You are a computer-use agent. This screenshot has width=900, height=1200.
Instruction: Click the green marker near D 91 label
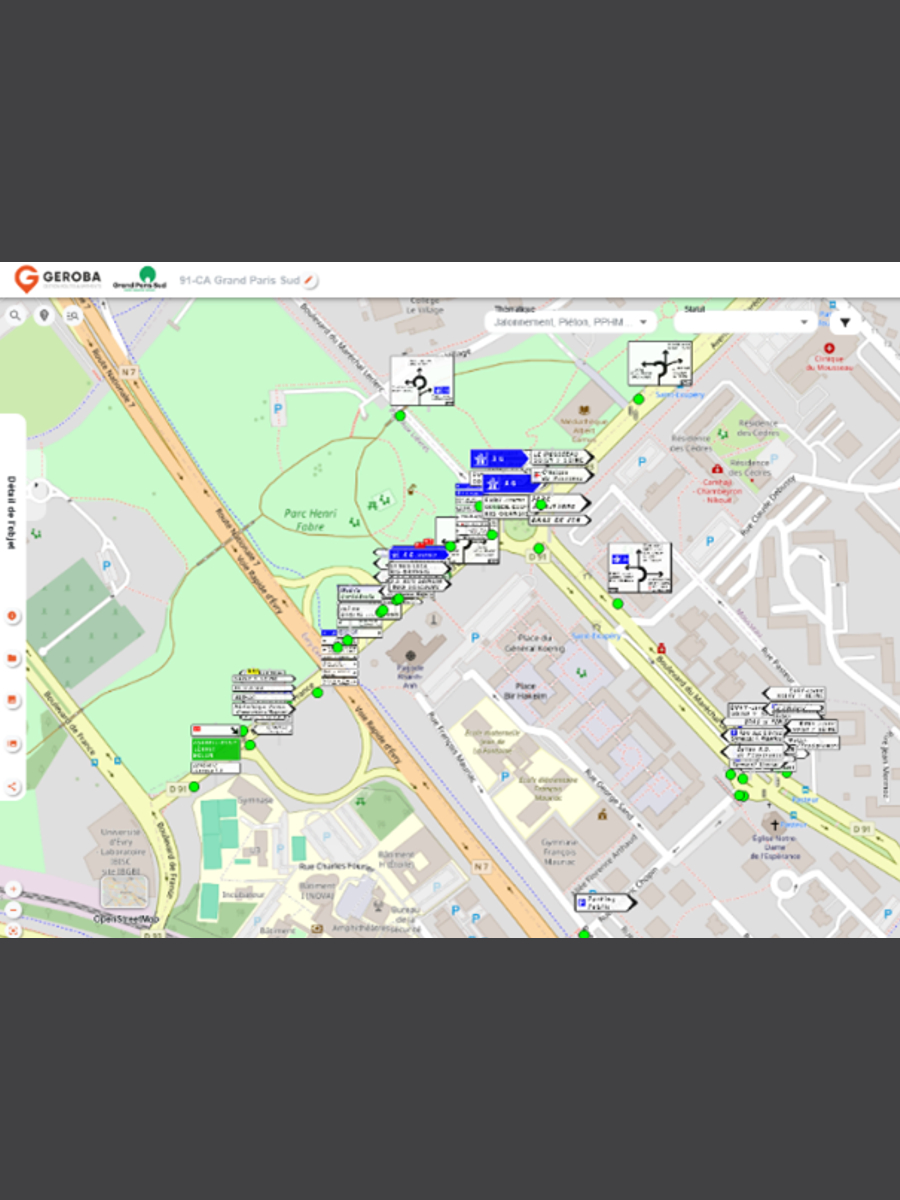[194, 787]
